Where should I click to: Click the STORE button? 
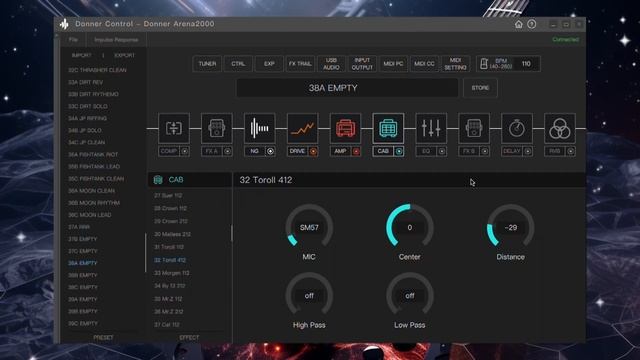click(480, 88)
